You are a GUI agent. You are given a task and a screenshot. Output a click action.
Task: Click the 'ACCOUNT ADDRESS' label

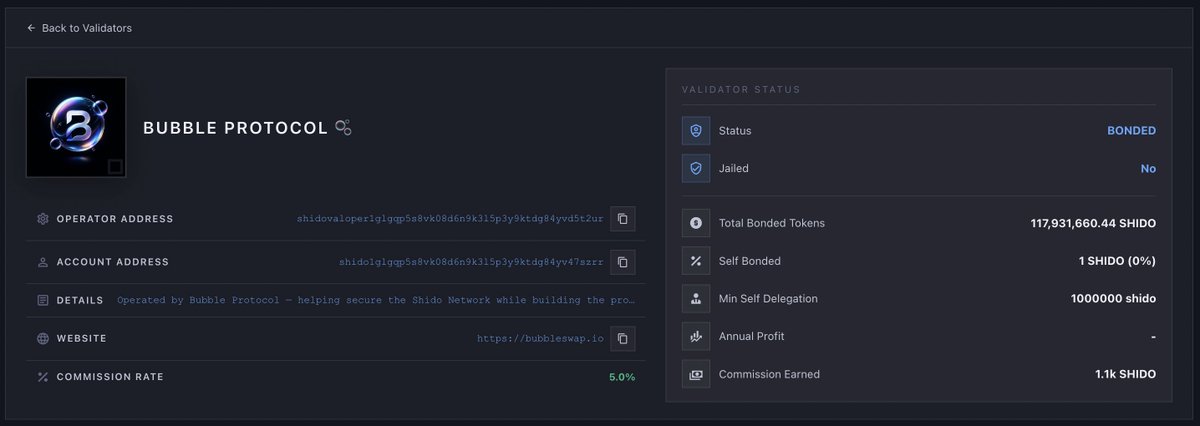click(113, 262)
